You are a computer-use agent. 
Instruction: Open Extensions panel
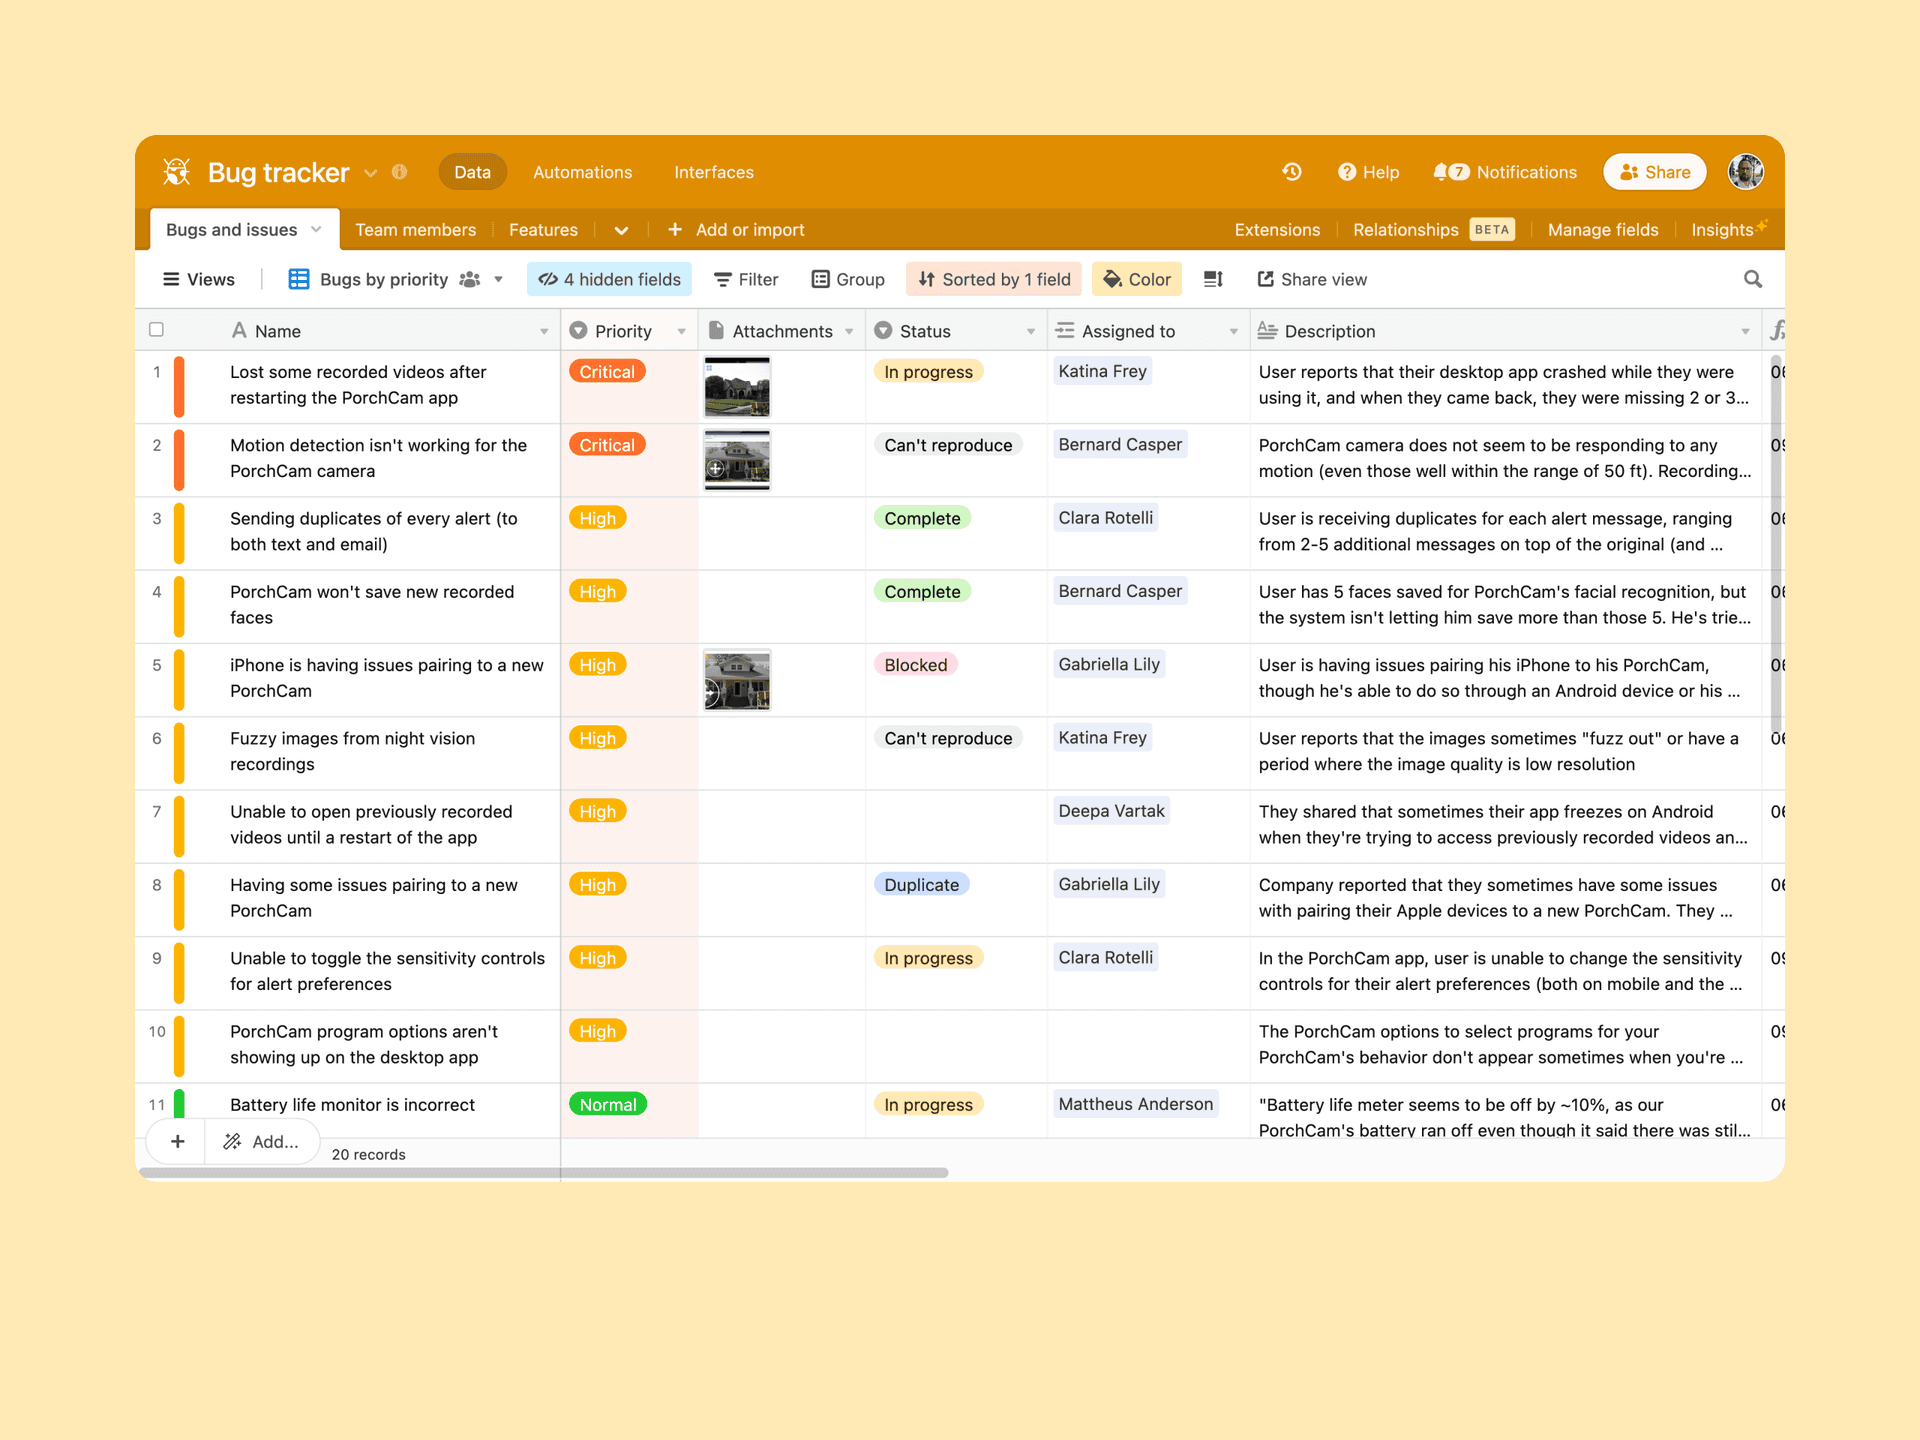(1277, 230)
